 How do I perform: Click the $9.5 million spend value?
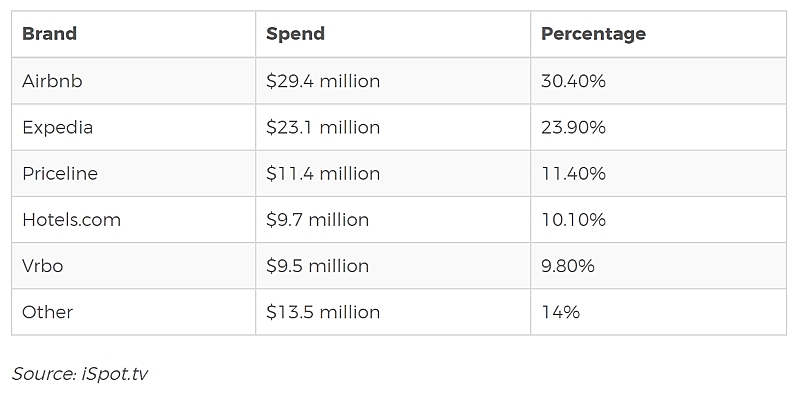click(317, 265)
